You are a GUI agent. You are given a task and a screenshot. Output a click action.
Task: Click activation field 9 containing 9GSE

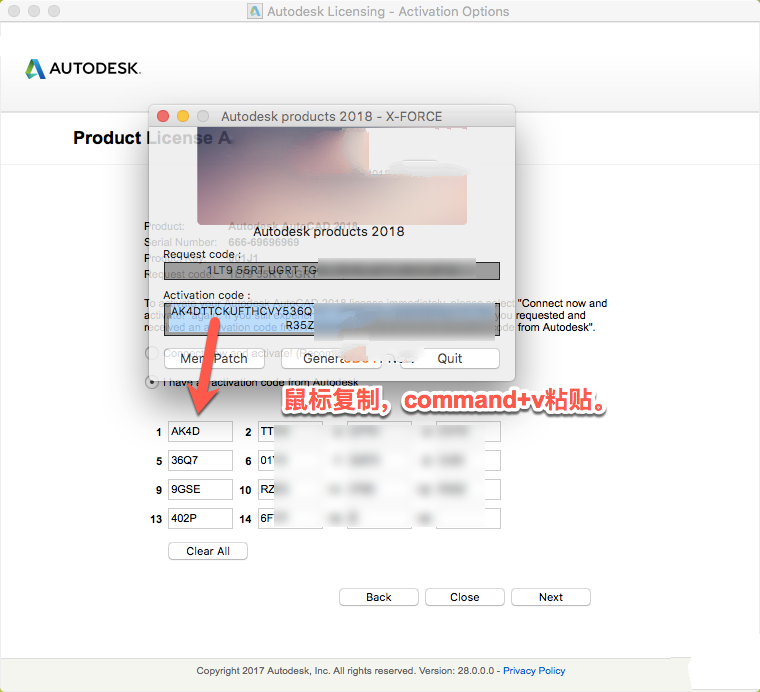point(200,489)
